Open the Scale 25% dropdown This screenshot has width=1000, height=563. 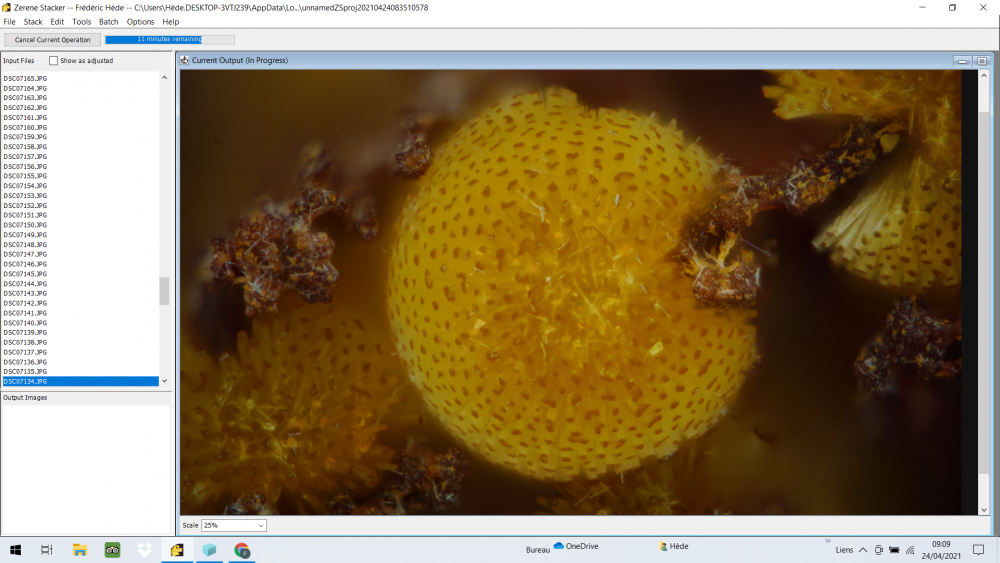[x=234, y=525]
